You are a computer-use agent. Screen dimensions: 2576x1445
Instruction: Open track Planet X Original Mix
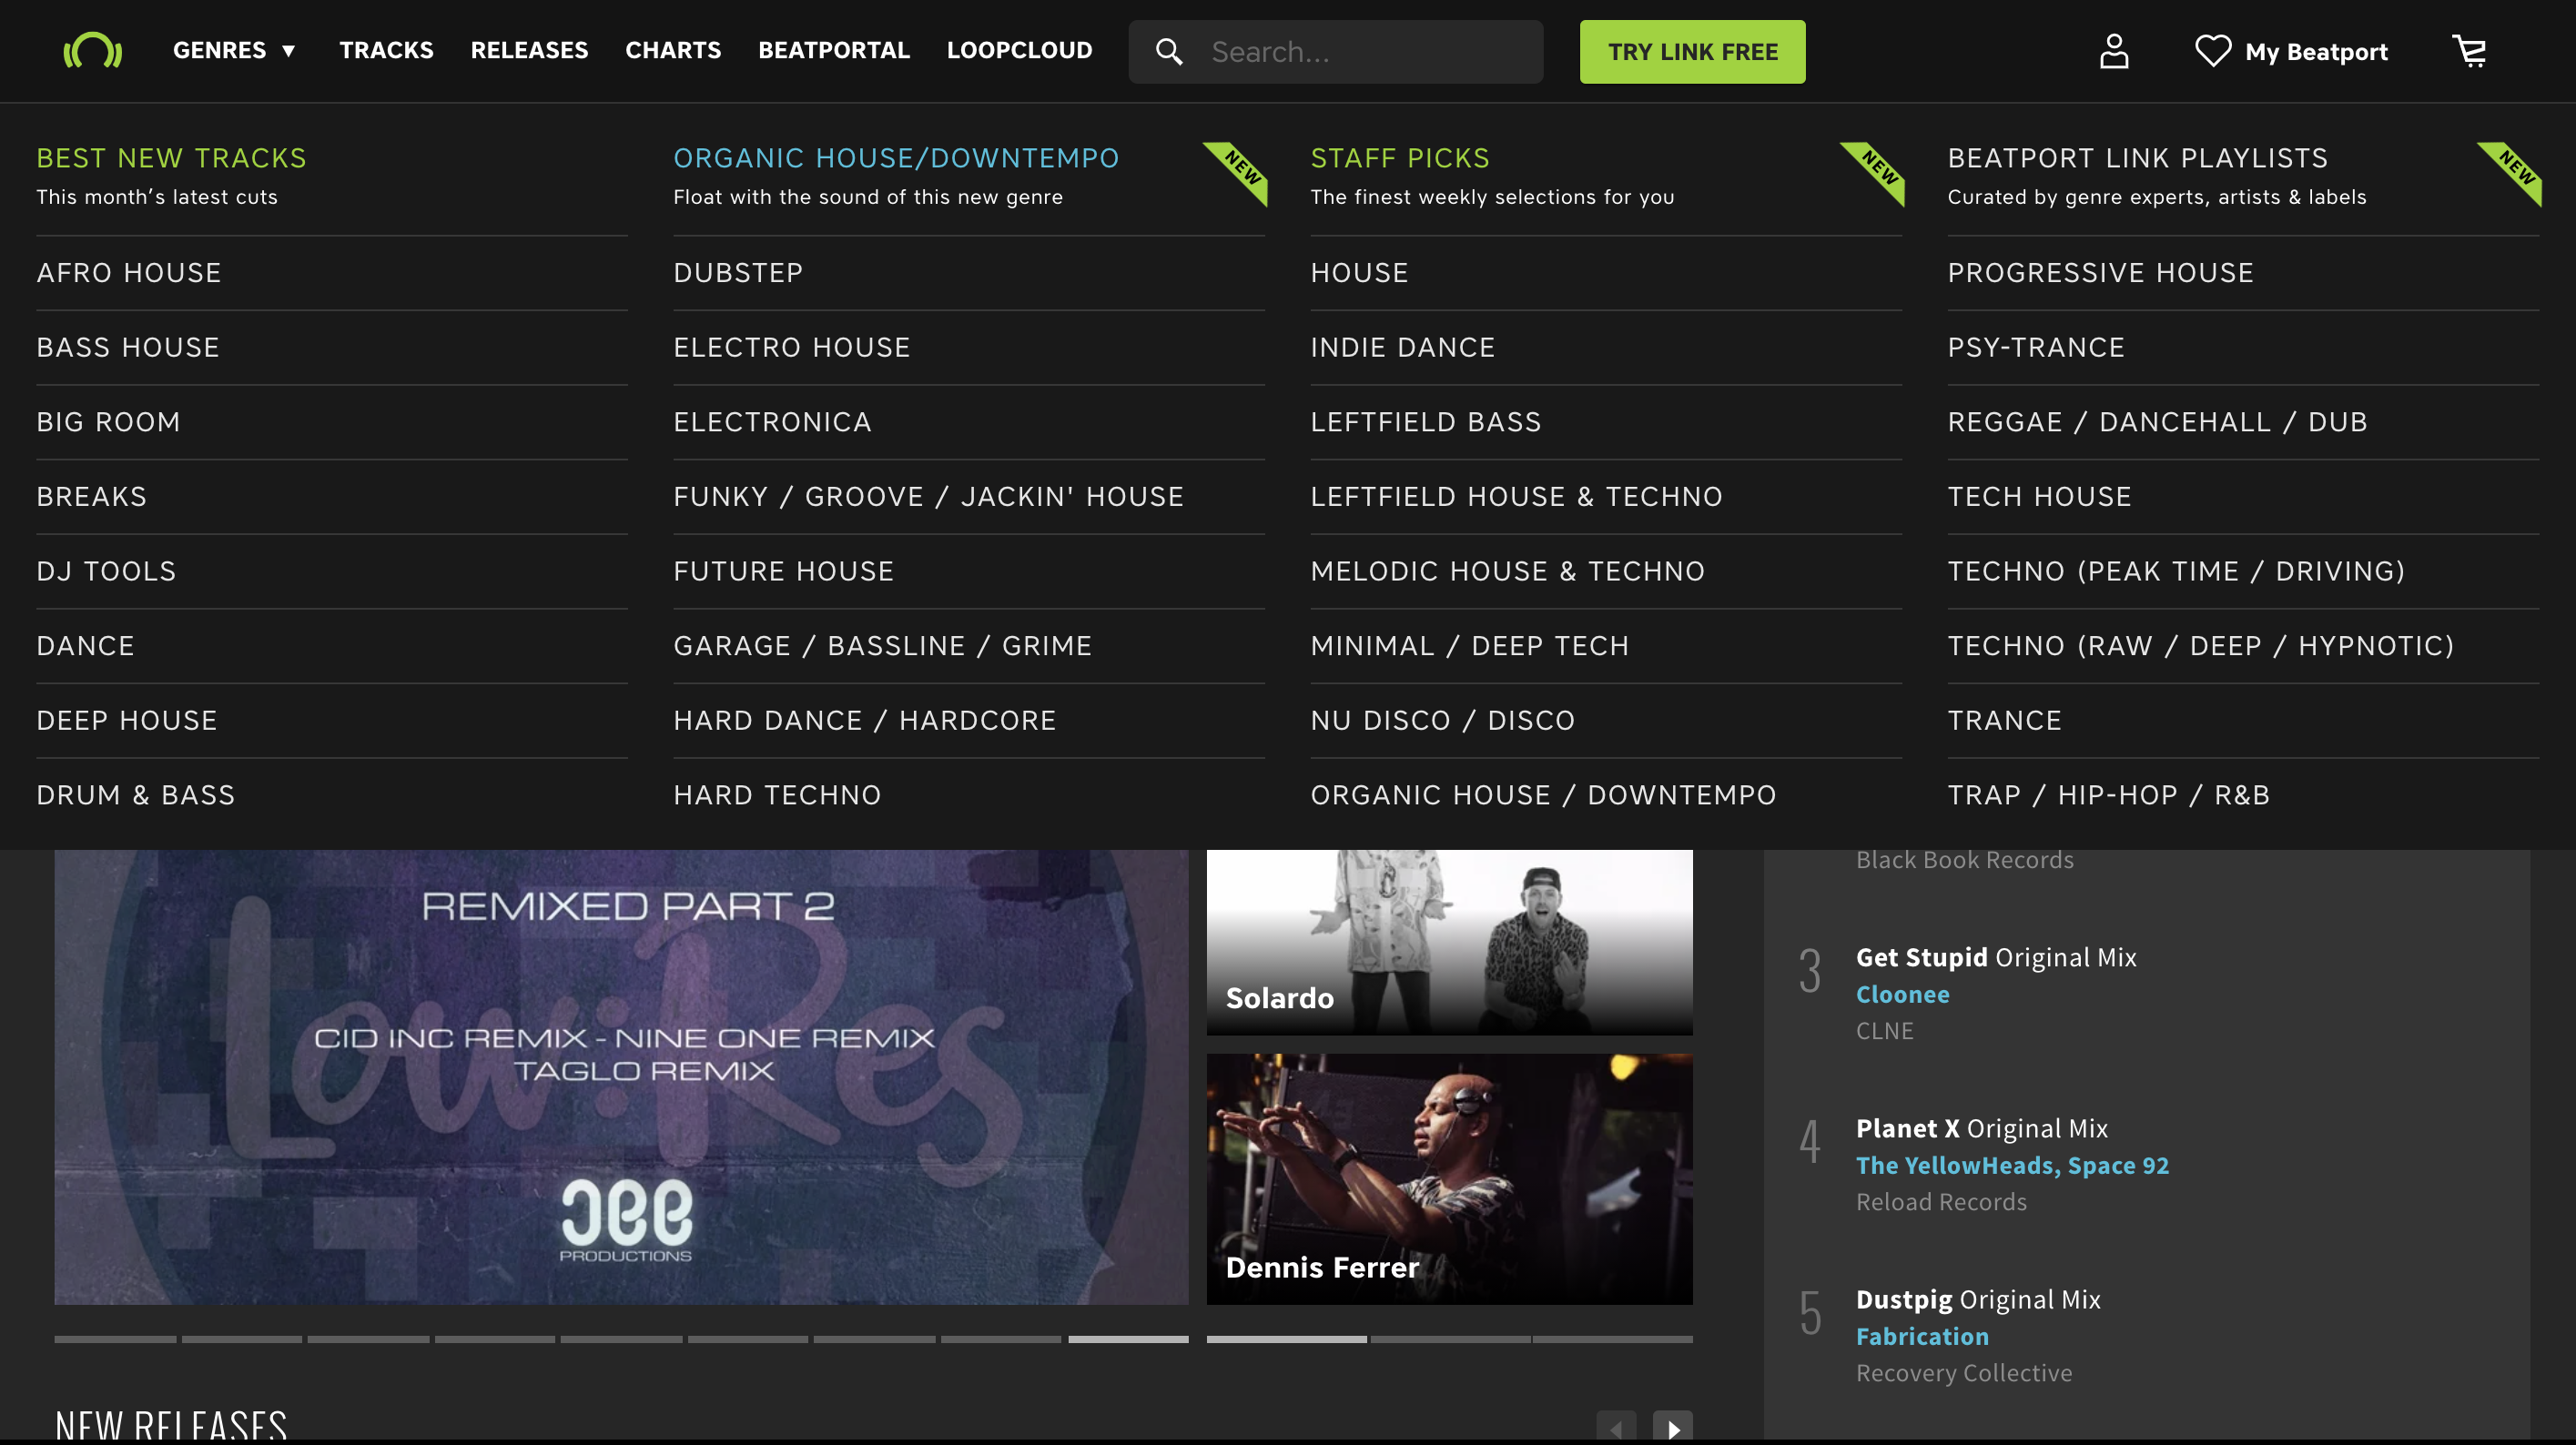point(1981,1129)
